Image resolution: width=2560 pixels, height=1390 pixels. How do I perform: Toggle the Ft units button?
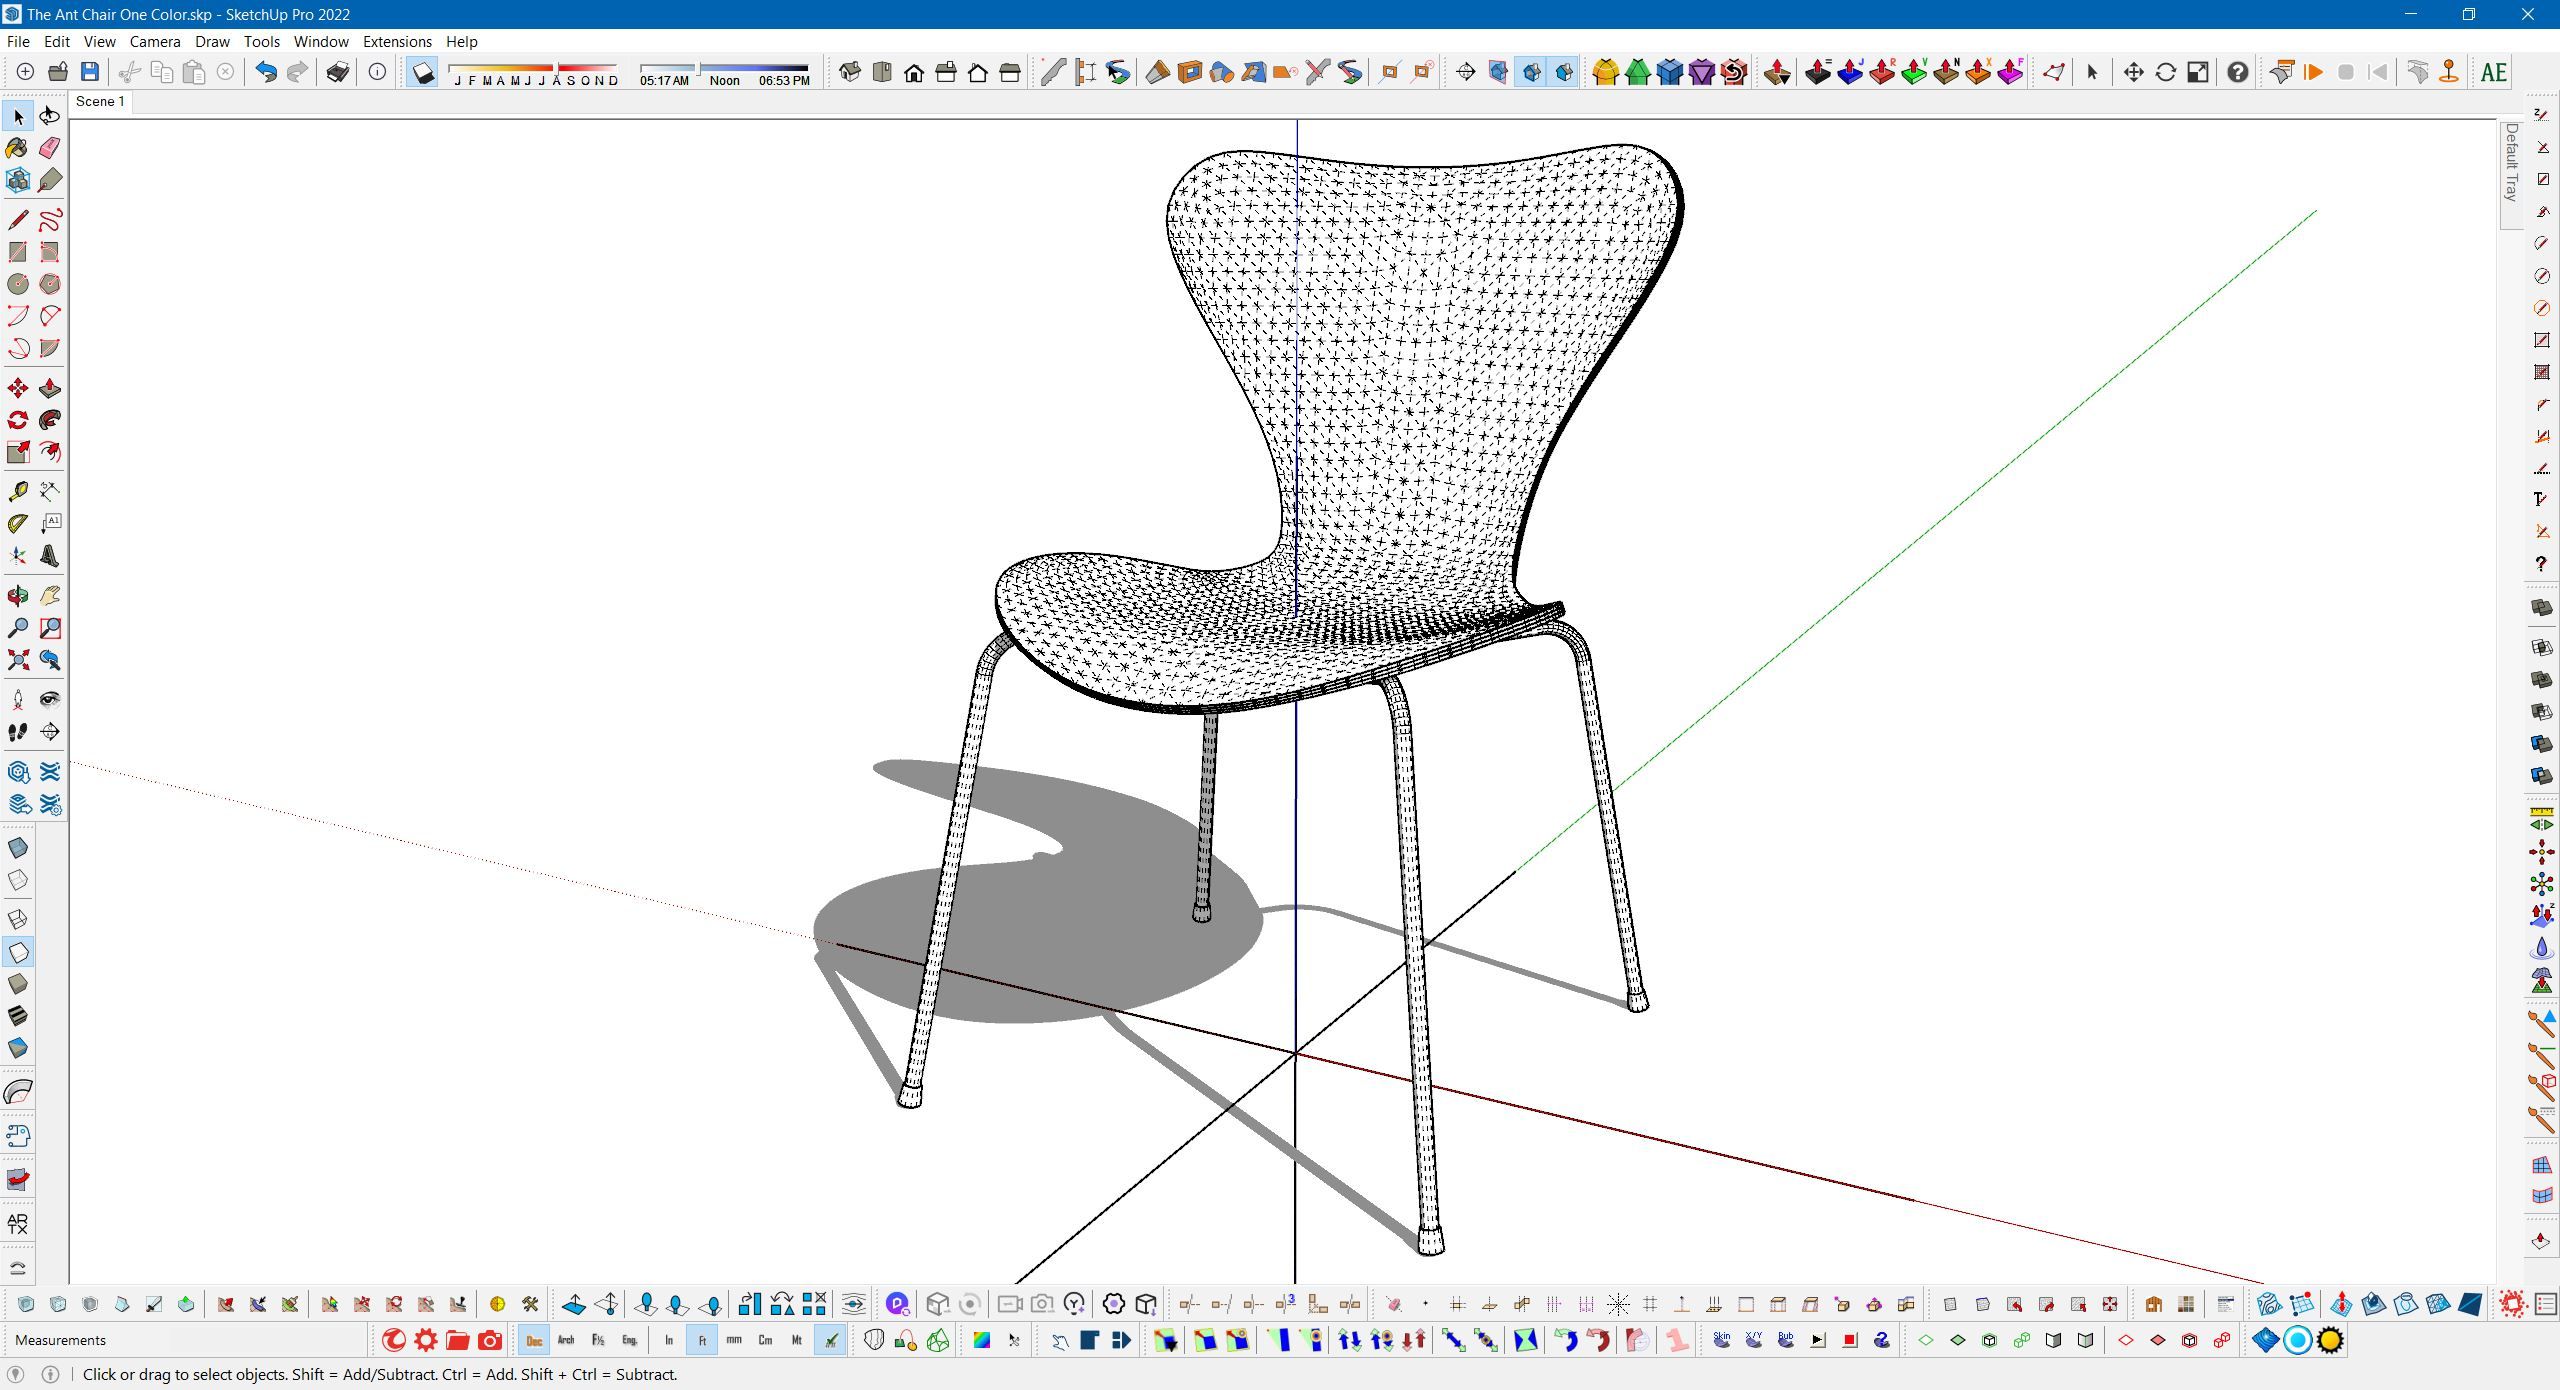click(702, 1341)
